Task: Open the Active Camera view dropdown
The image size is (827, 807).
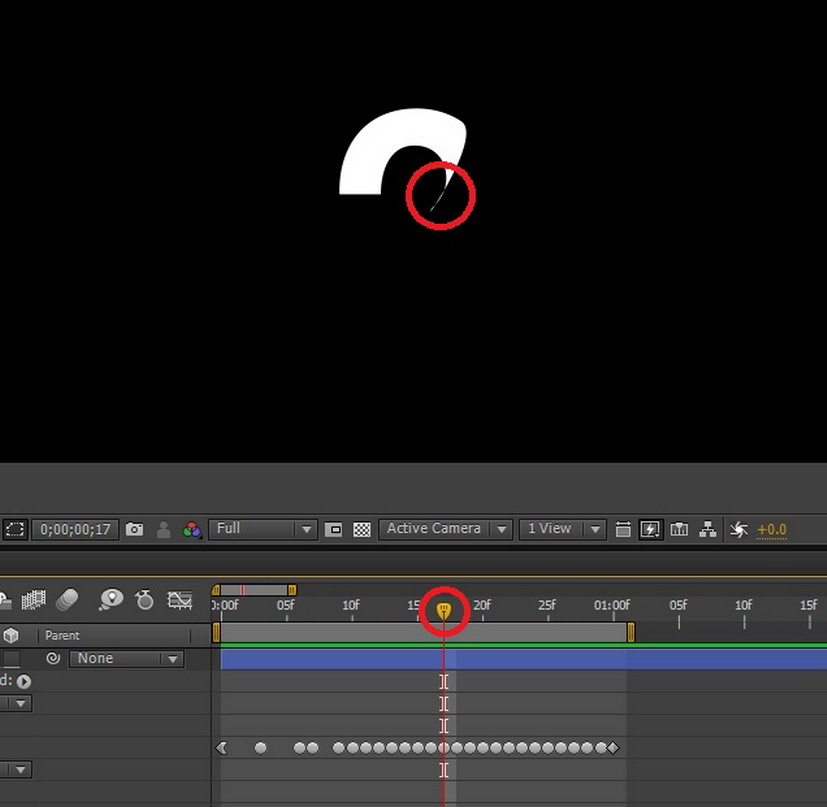Action: [x=445, y=529]
